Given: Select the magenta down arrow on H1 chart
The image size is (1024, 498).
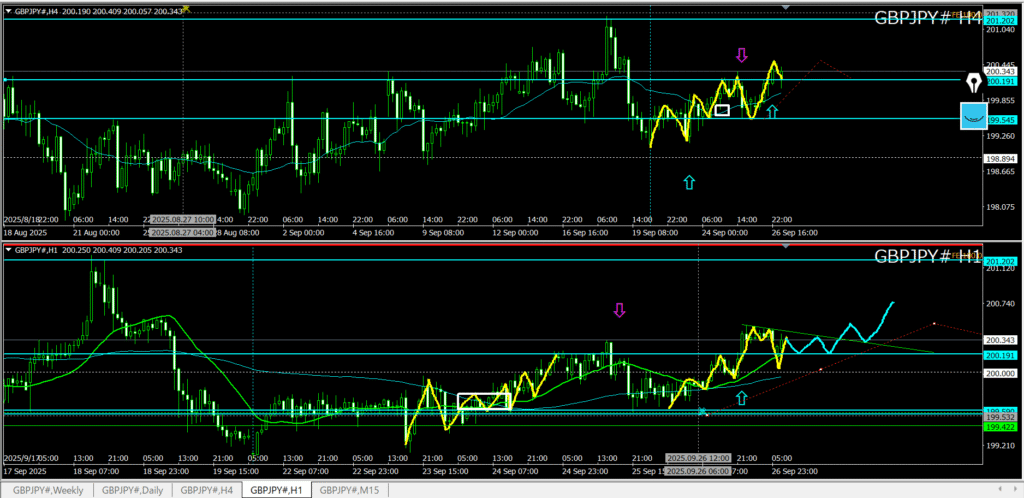Looking at the screenshot, I should [x=619, y=310].
